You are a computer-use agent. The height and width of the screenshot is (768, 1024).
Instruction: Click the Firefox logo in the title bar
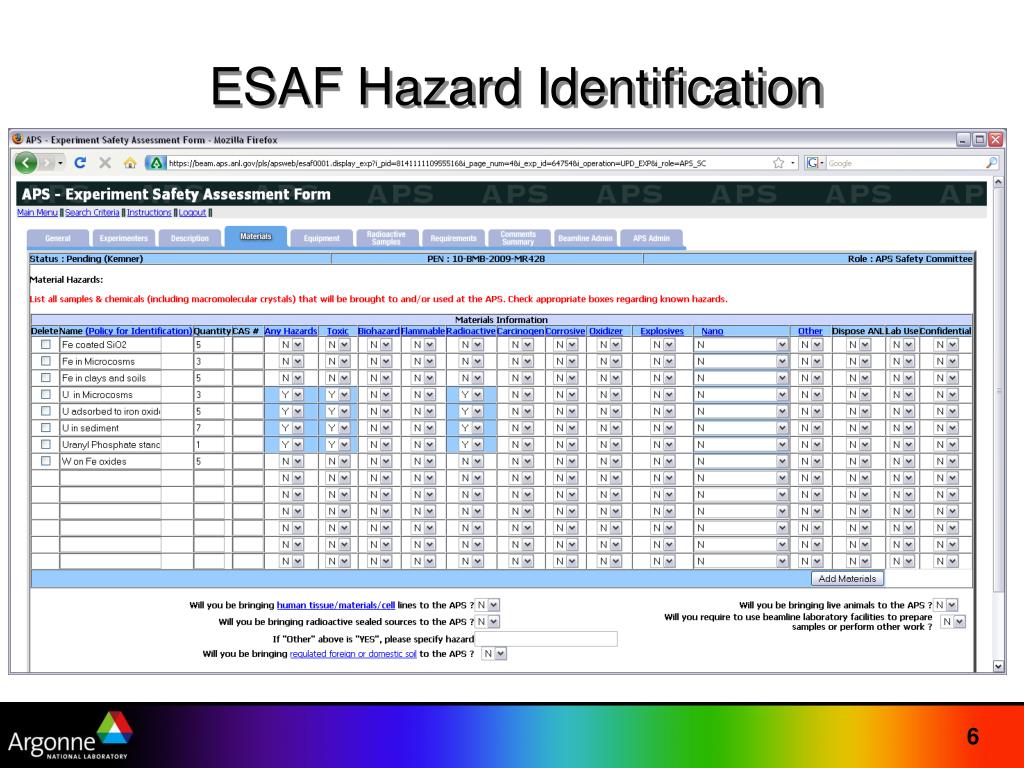[x=18, y=139]
